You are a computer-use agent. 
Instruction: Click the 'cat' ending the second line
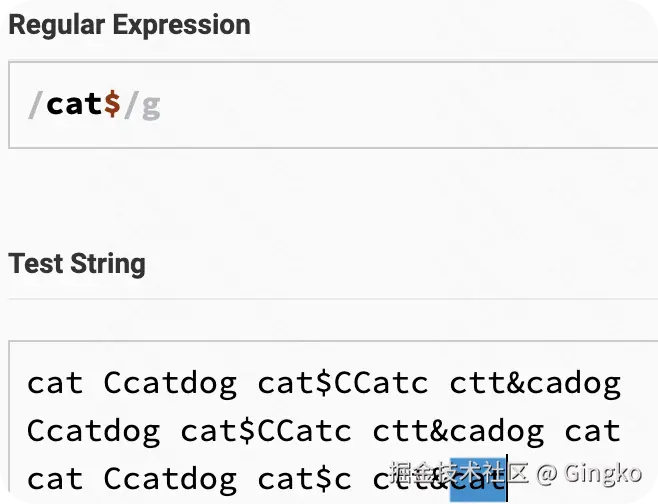tap(592, 432)
